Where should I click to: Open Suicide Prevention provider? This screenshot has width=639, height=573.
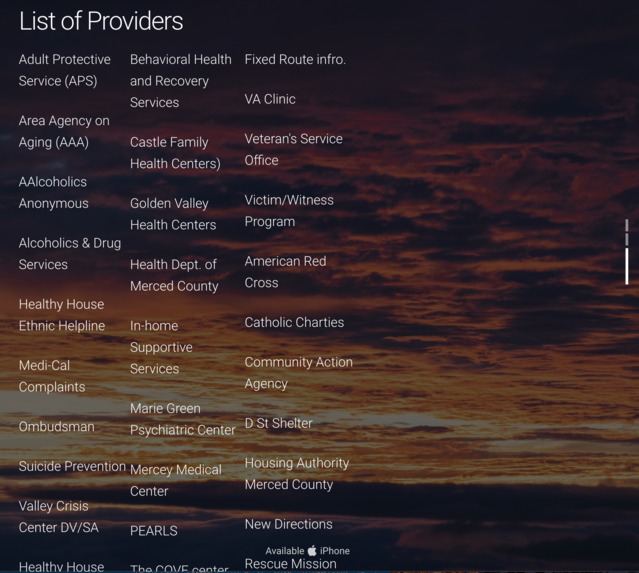(72, 466)
